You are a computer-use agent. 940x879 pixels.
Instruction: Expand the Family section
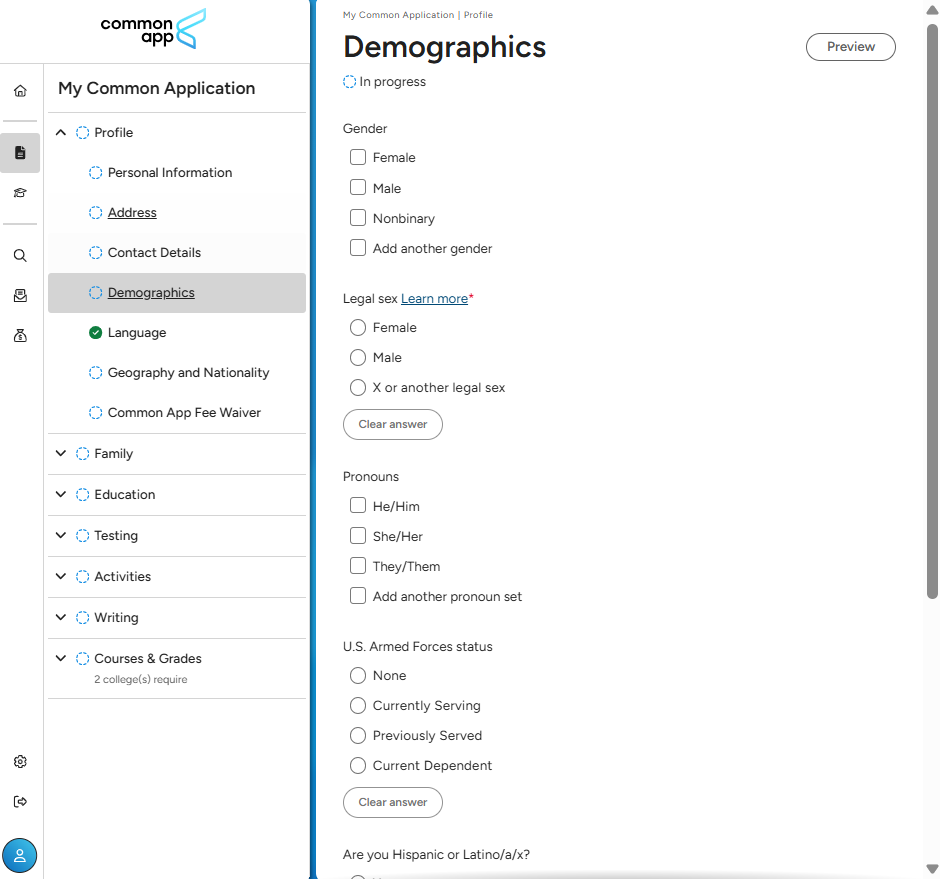point(61,454)
